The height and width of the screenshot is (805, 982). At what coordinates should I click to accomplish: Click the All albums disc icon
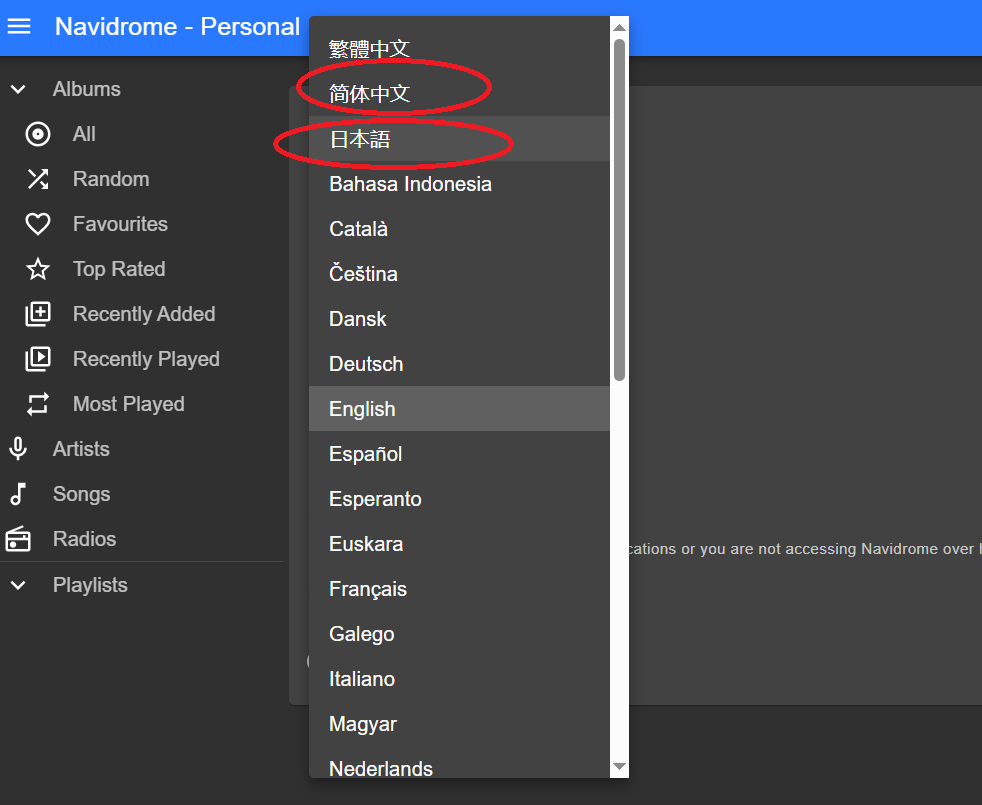38,134
